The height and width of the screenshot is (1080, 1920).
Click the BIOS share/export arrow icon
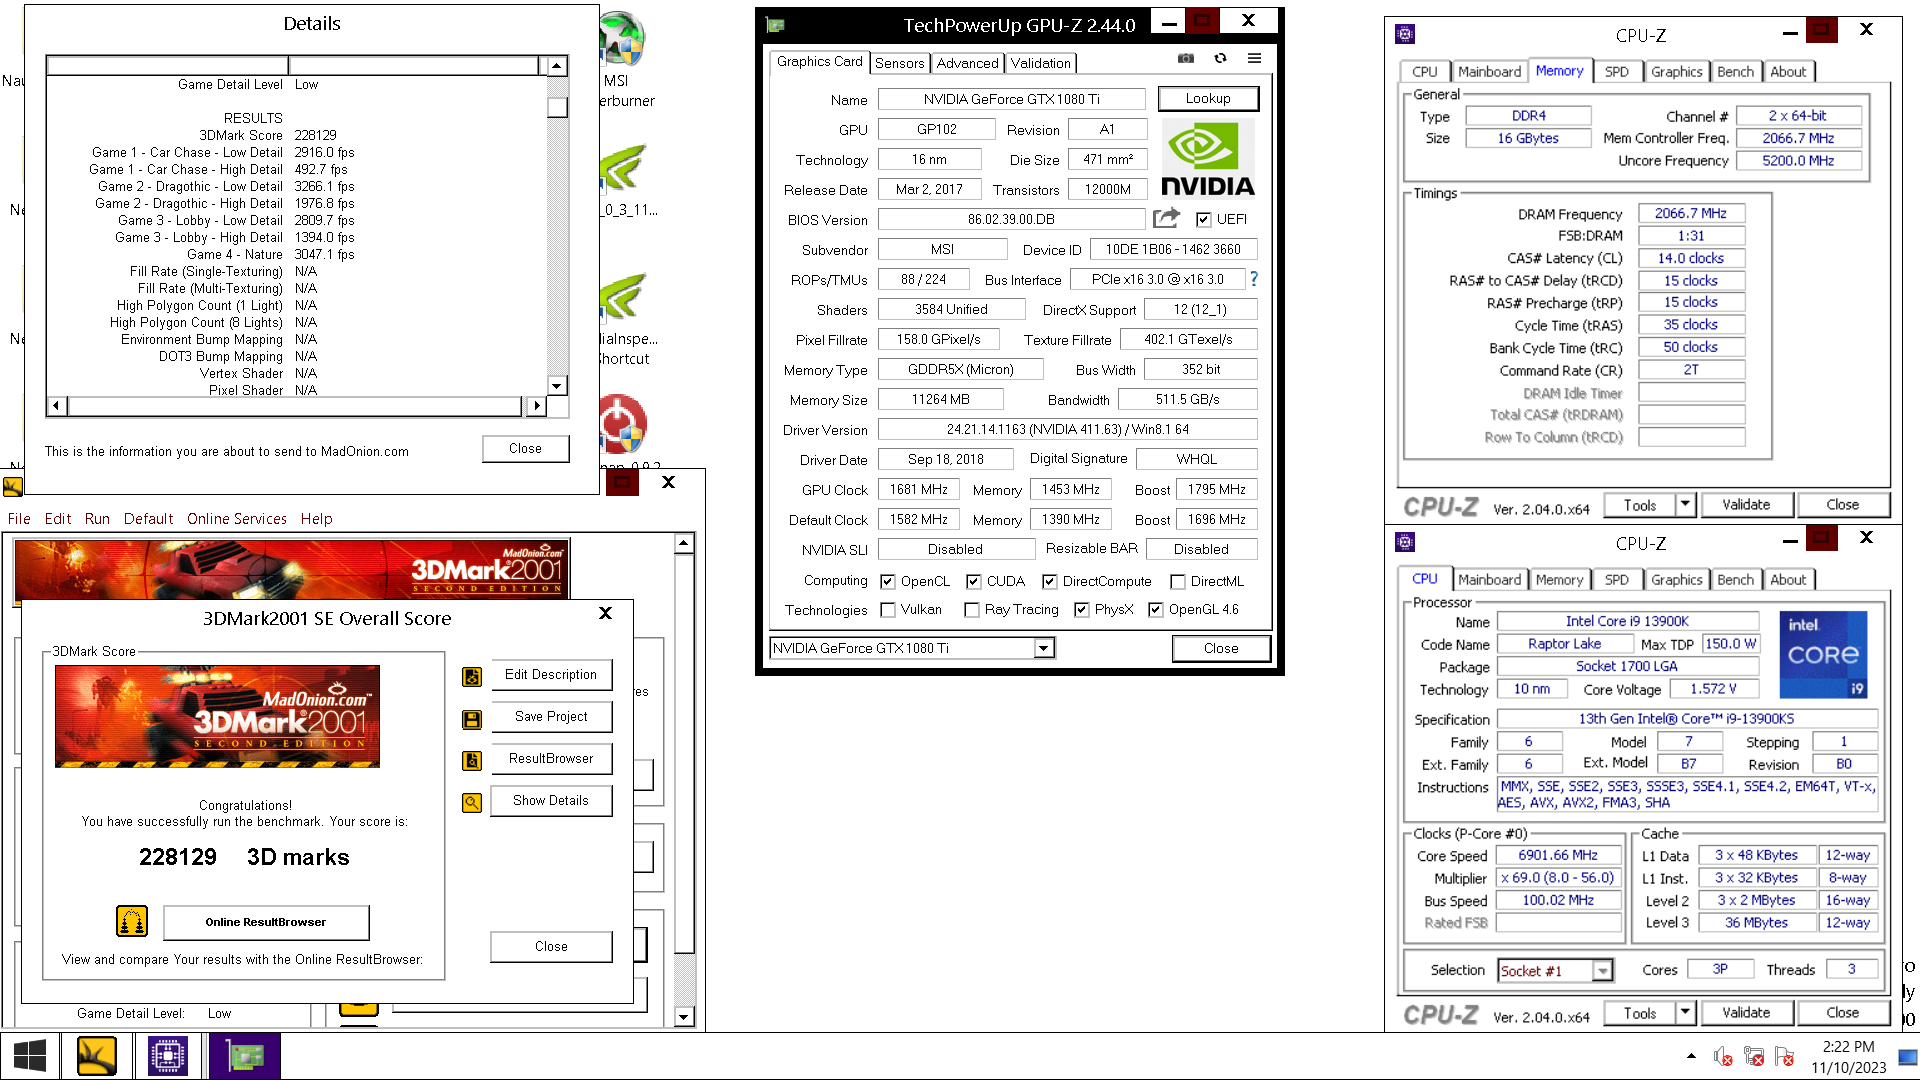pyautogui.click(x=1166, y=218)
